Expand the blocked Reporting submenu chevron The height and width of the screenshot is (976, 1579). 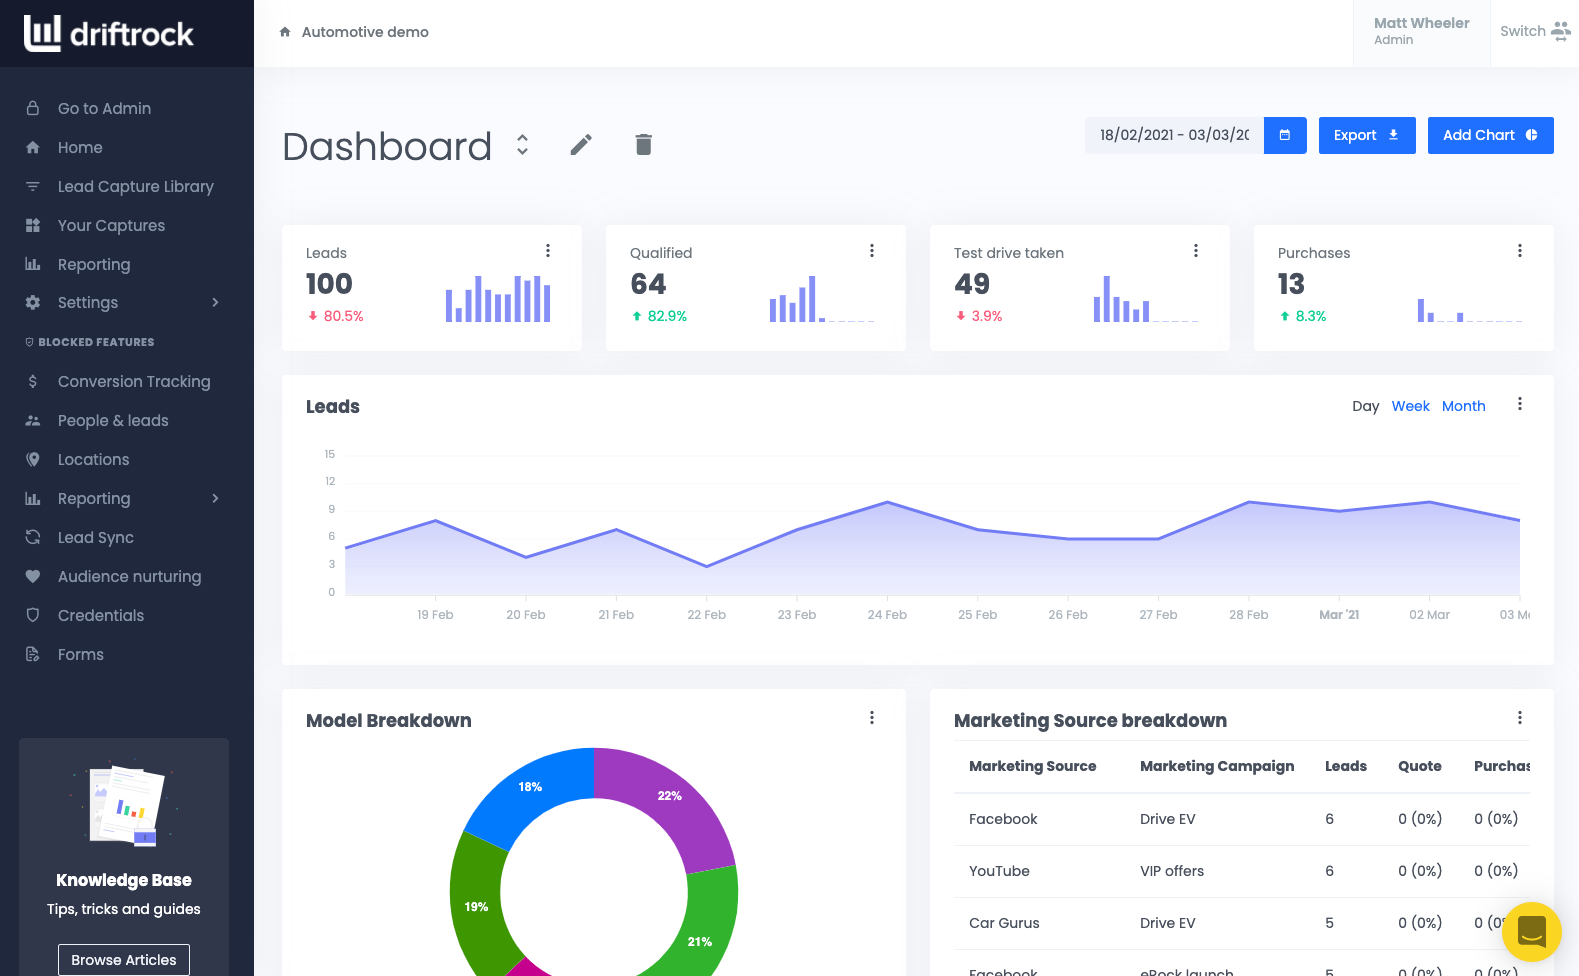pyautogui.click(x=215, y=498)
